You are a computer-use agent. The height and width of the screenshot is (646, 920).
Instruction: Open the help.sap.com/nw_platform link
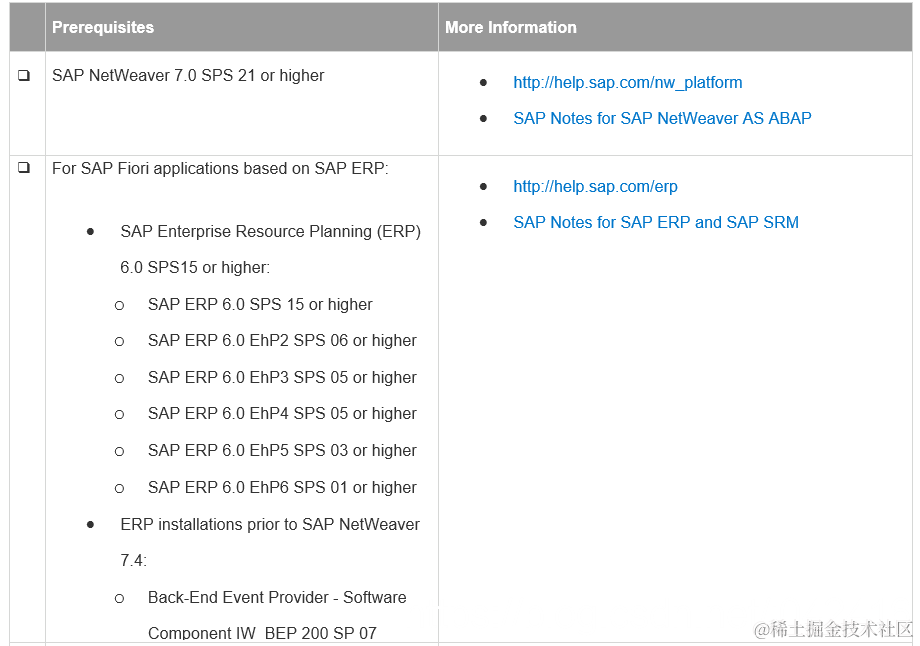point(627,83)
